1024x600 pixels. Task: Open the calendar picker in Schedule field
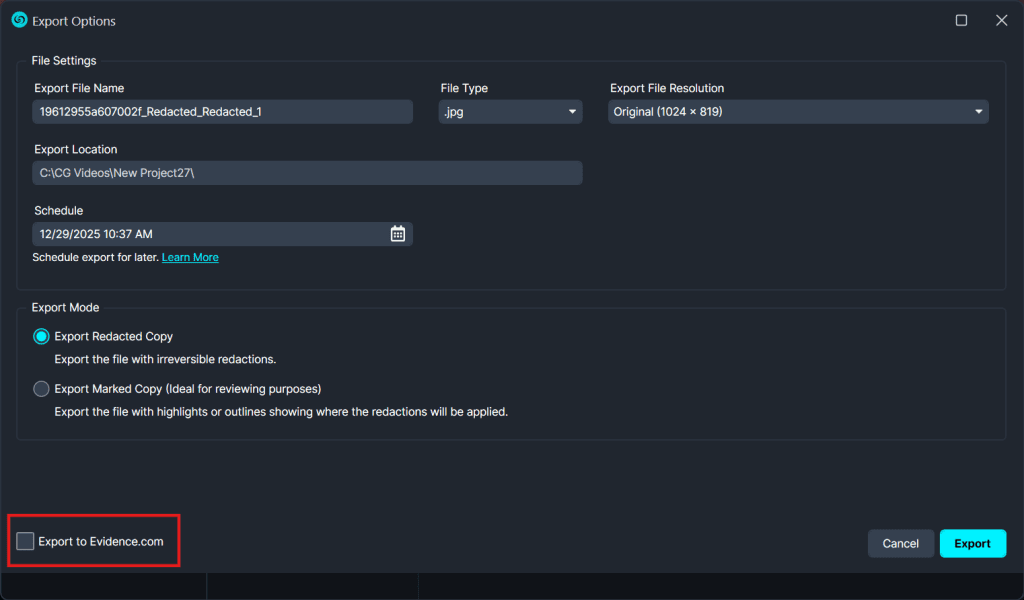pos(397,234)
